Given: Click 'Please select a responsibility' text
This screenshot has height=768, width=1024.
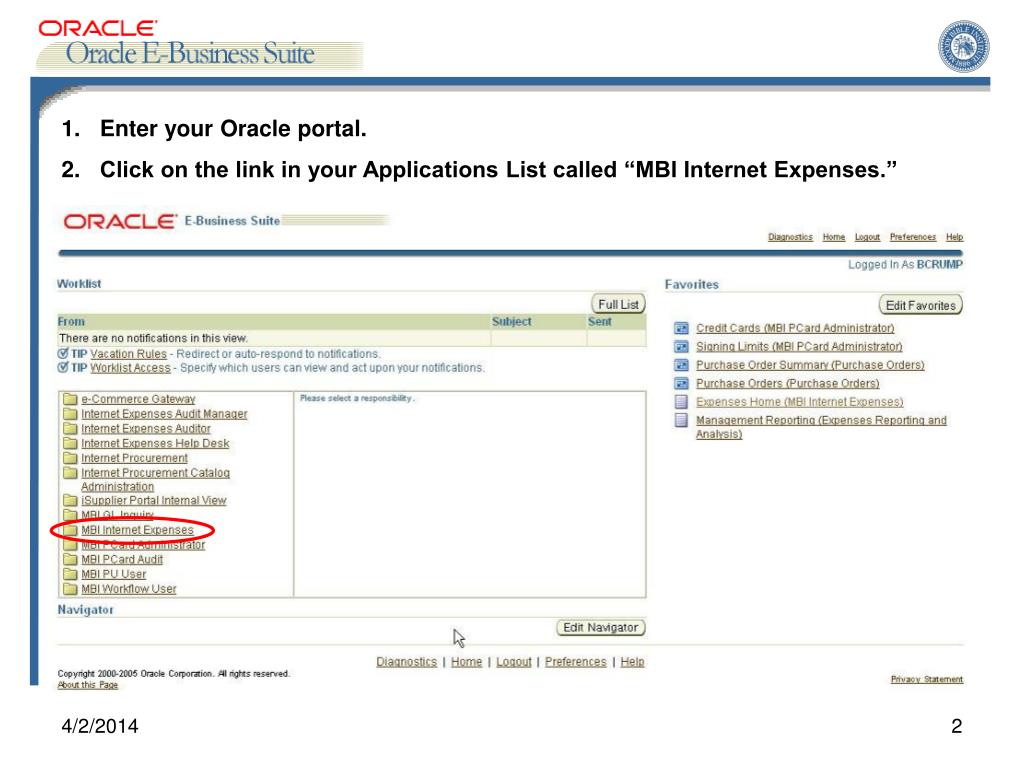Looking at the screenshot, I should [x=357, y=398].
